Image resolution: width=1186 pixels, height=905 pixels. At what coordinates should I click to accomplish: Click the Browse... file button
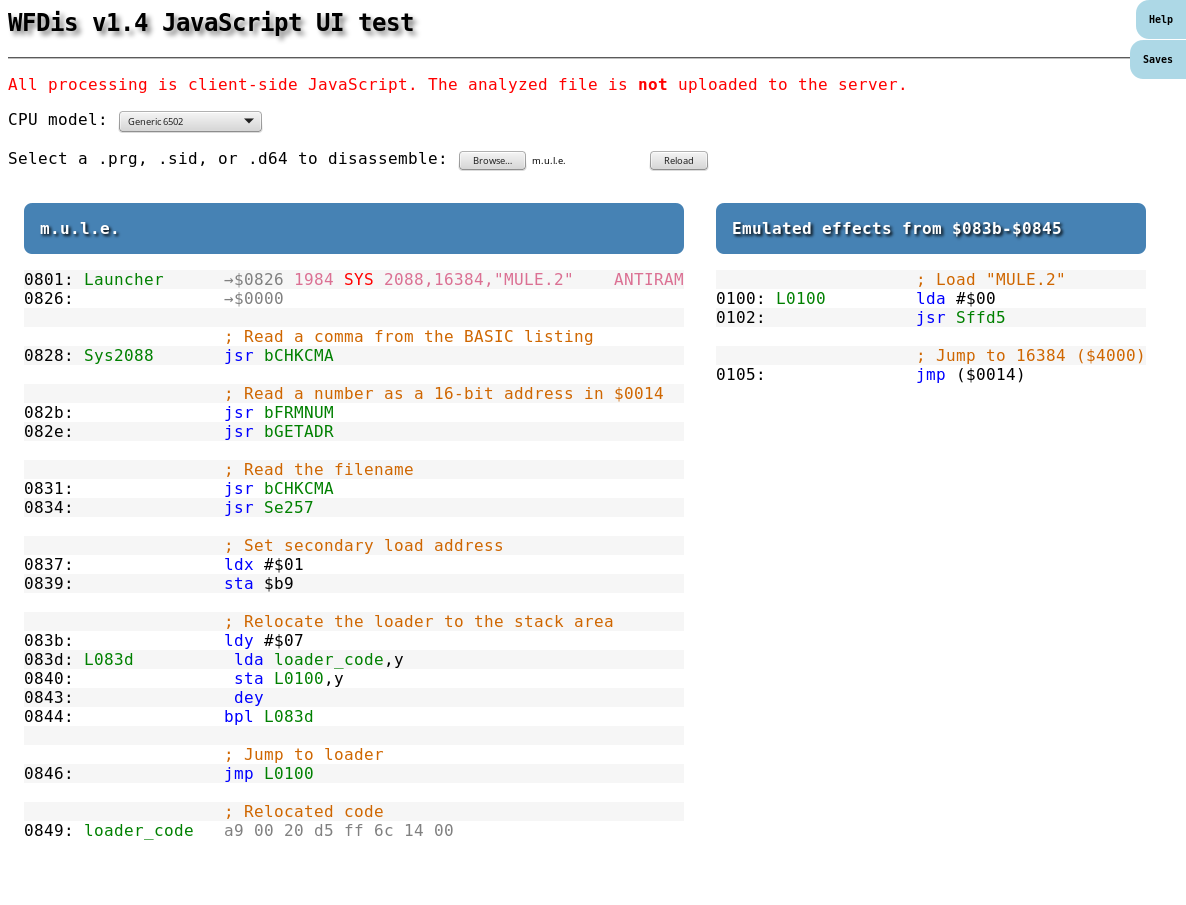click(x=492, y=161)
